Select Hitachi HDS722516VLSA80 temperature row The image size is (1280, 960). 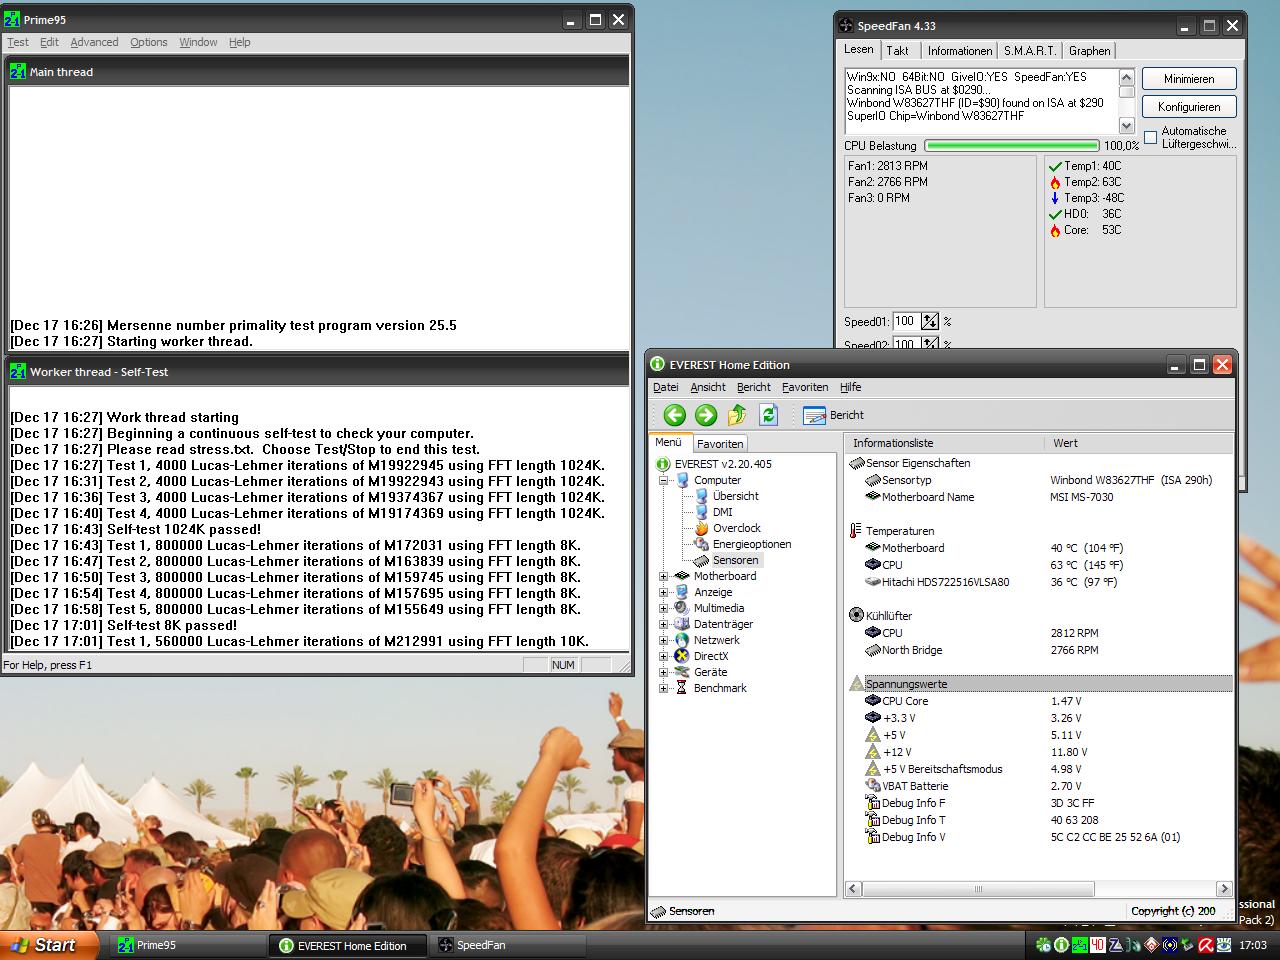tap(1040, 582)
